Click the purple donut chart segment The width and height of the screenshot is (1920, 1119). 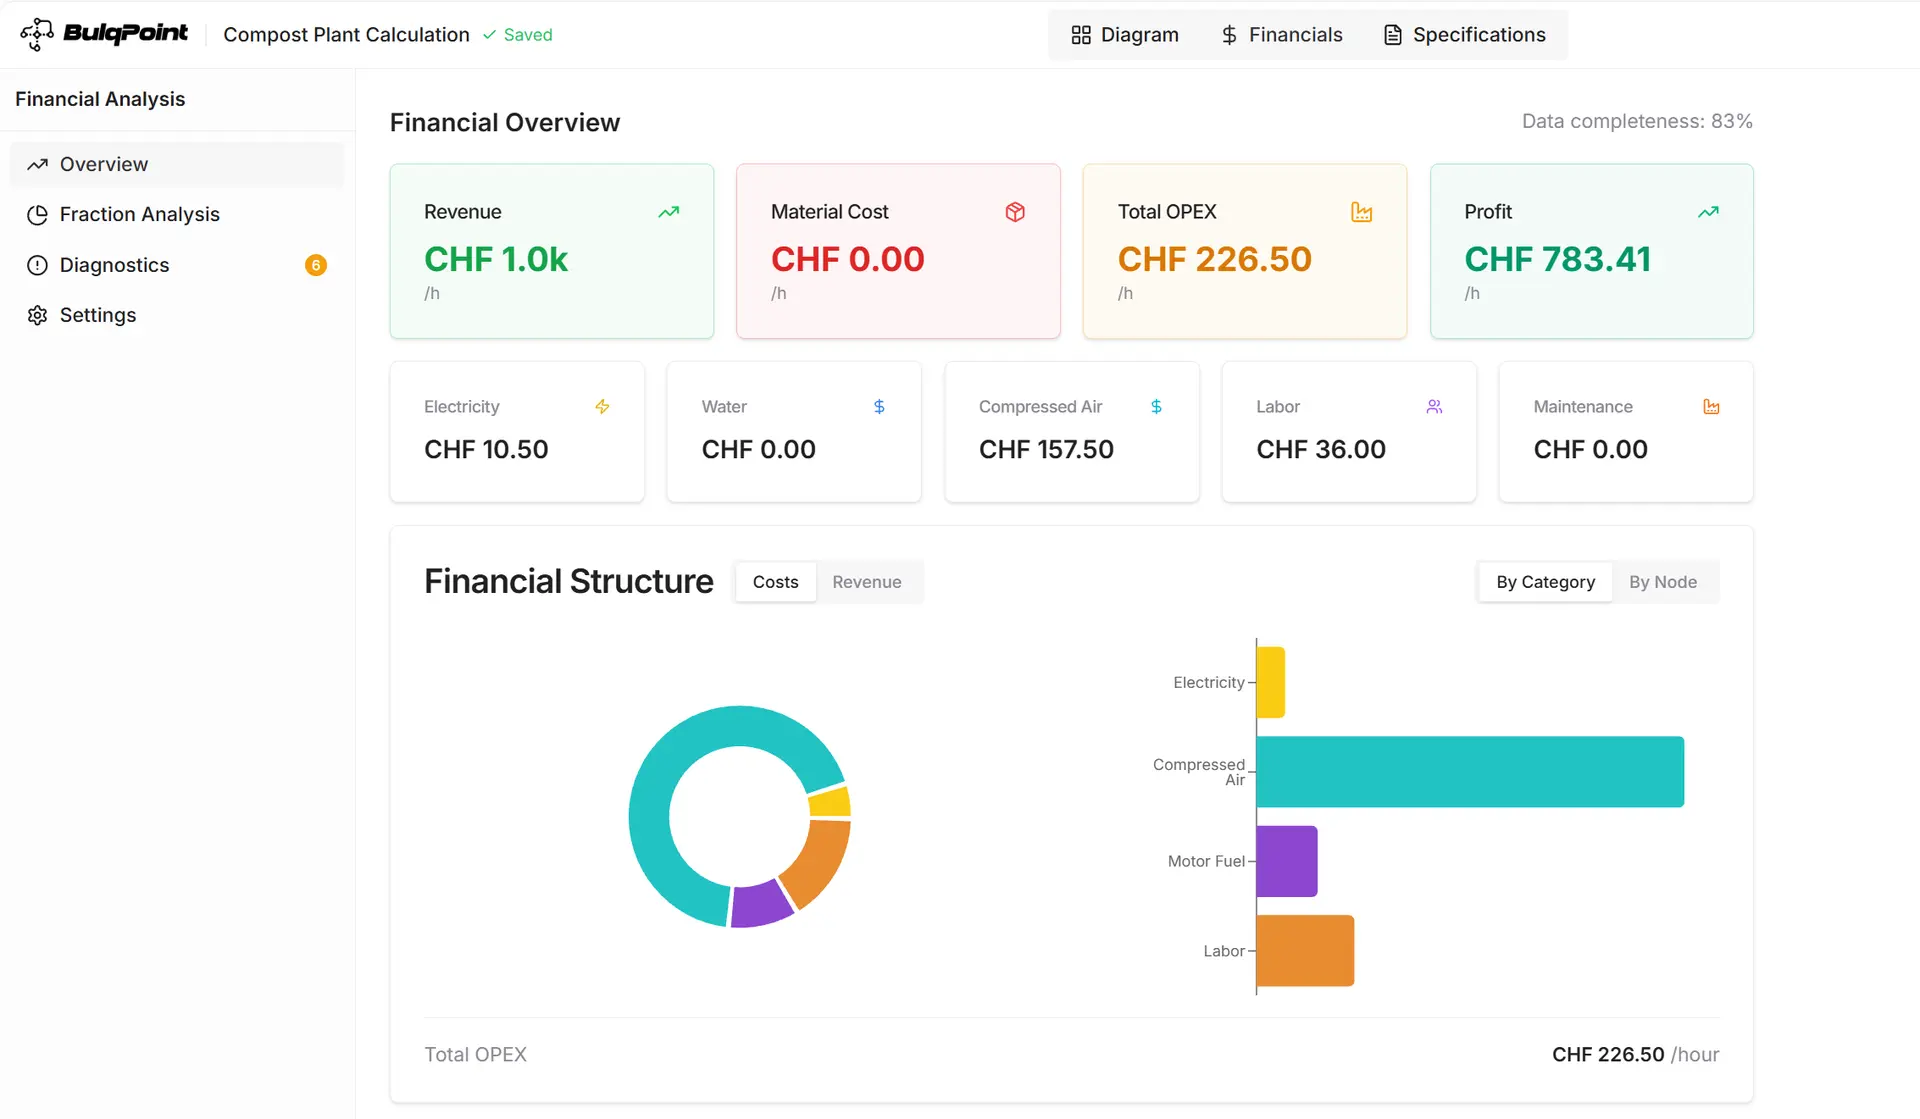pyautogui.click(x=760, y=904)
